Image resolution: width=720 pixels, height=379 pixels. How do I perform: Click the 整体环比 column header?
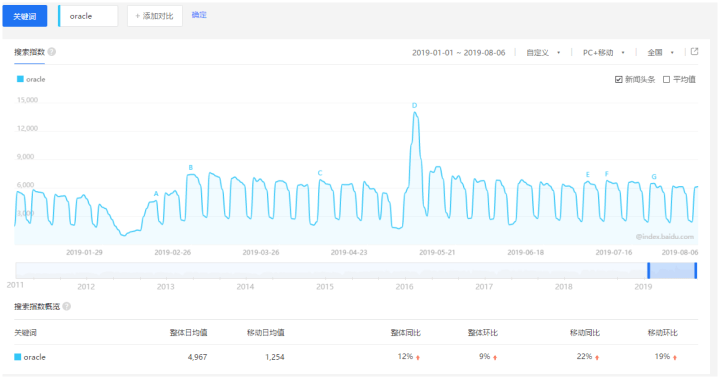483,333
